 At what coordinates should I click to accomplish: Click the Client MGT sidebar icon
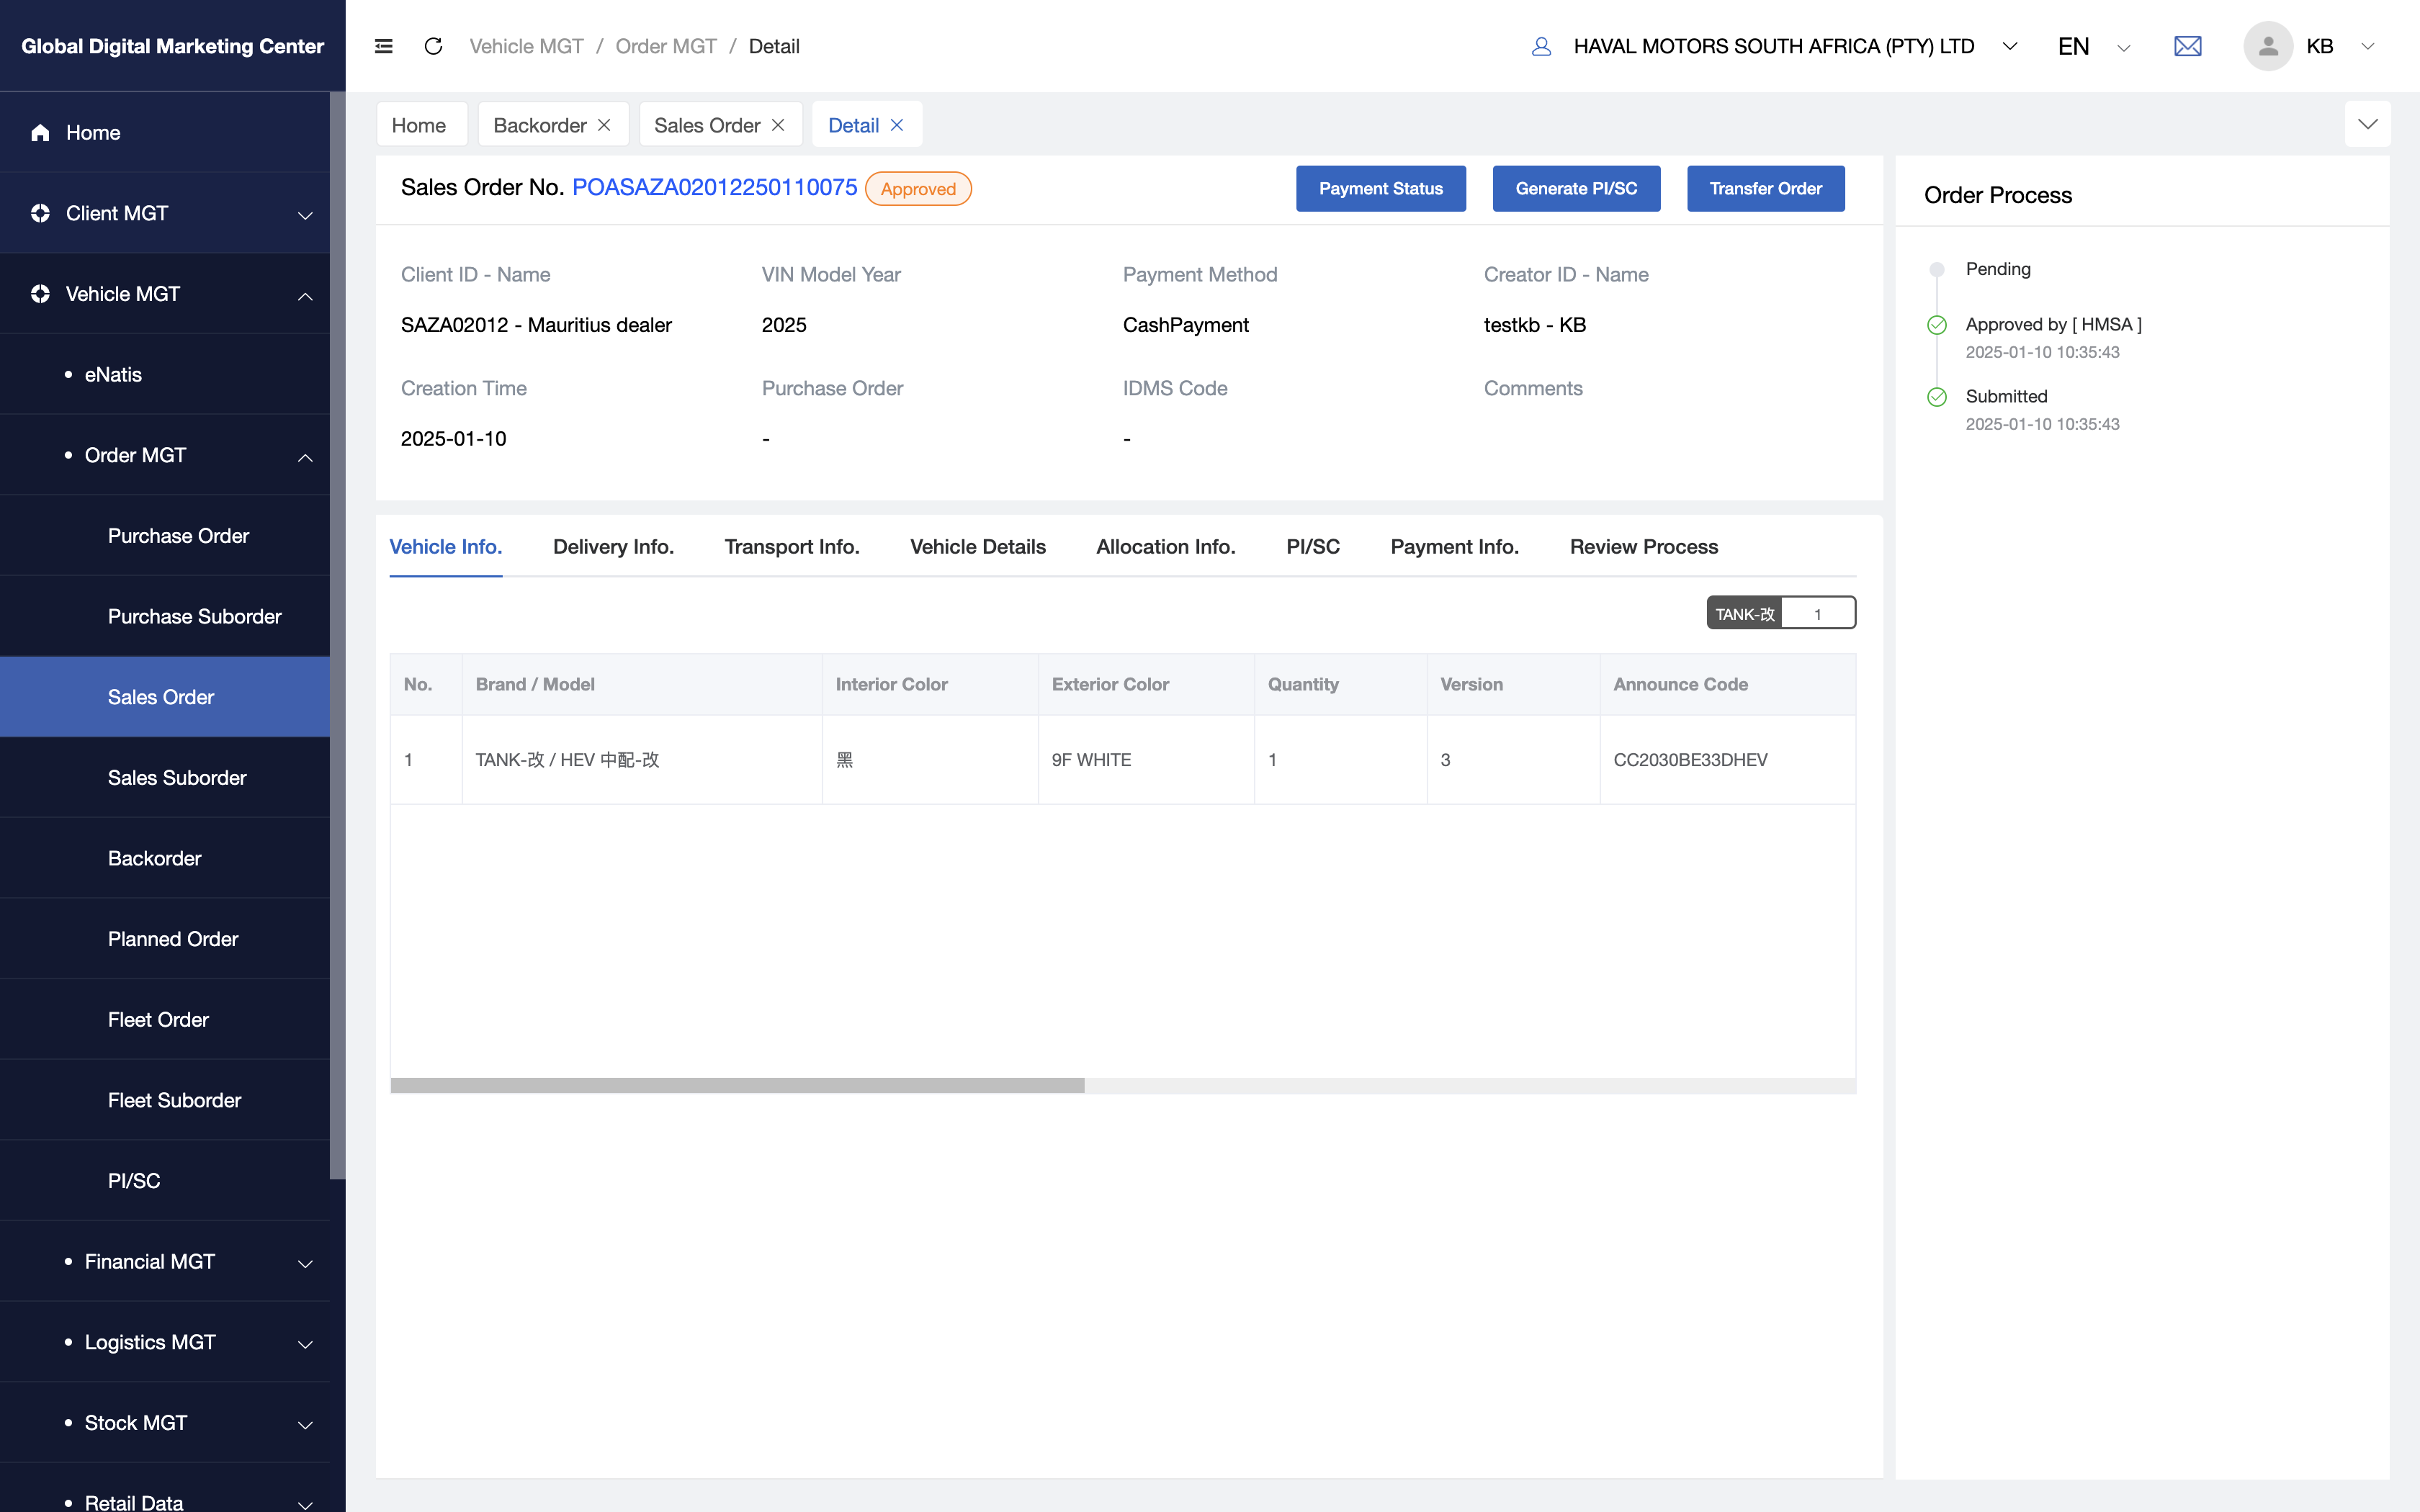pos(40,213)
